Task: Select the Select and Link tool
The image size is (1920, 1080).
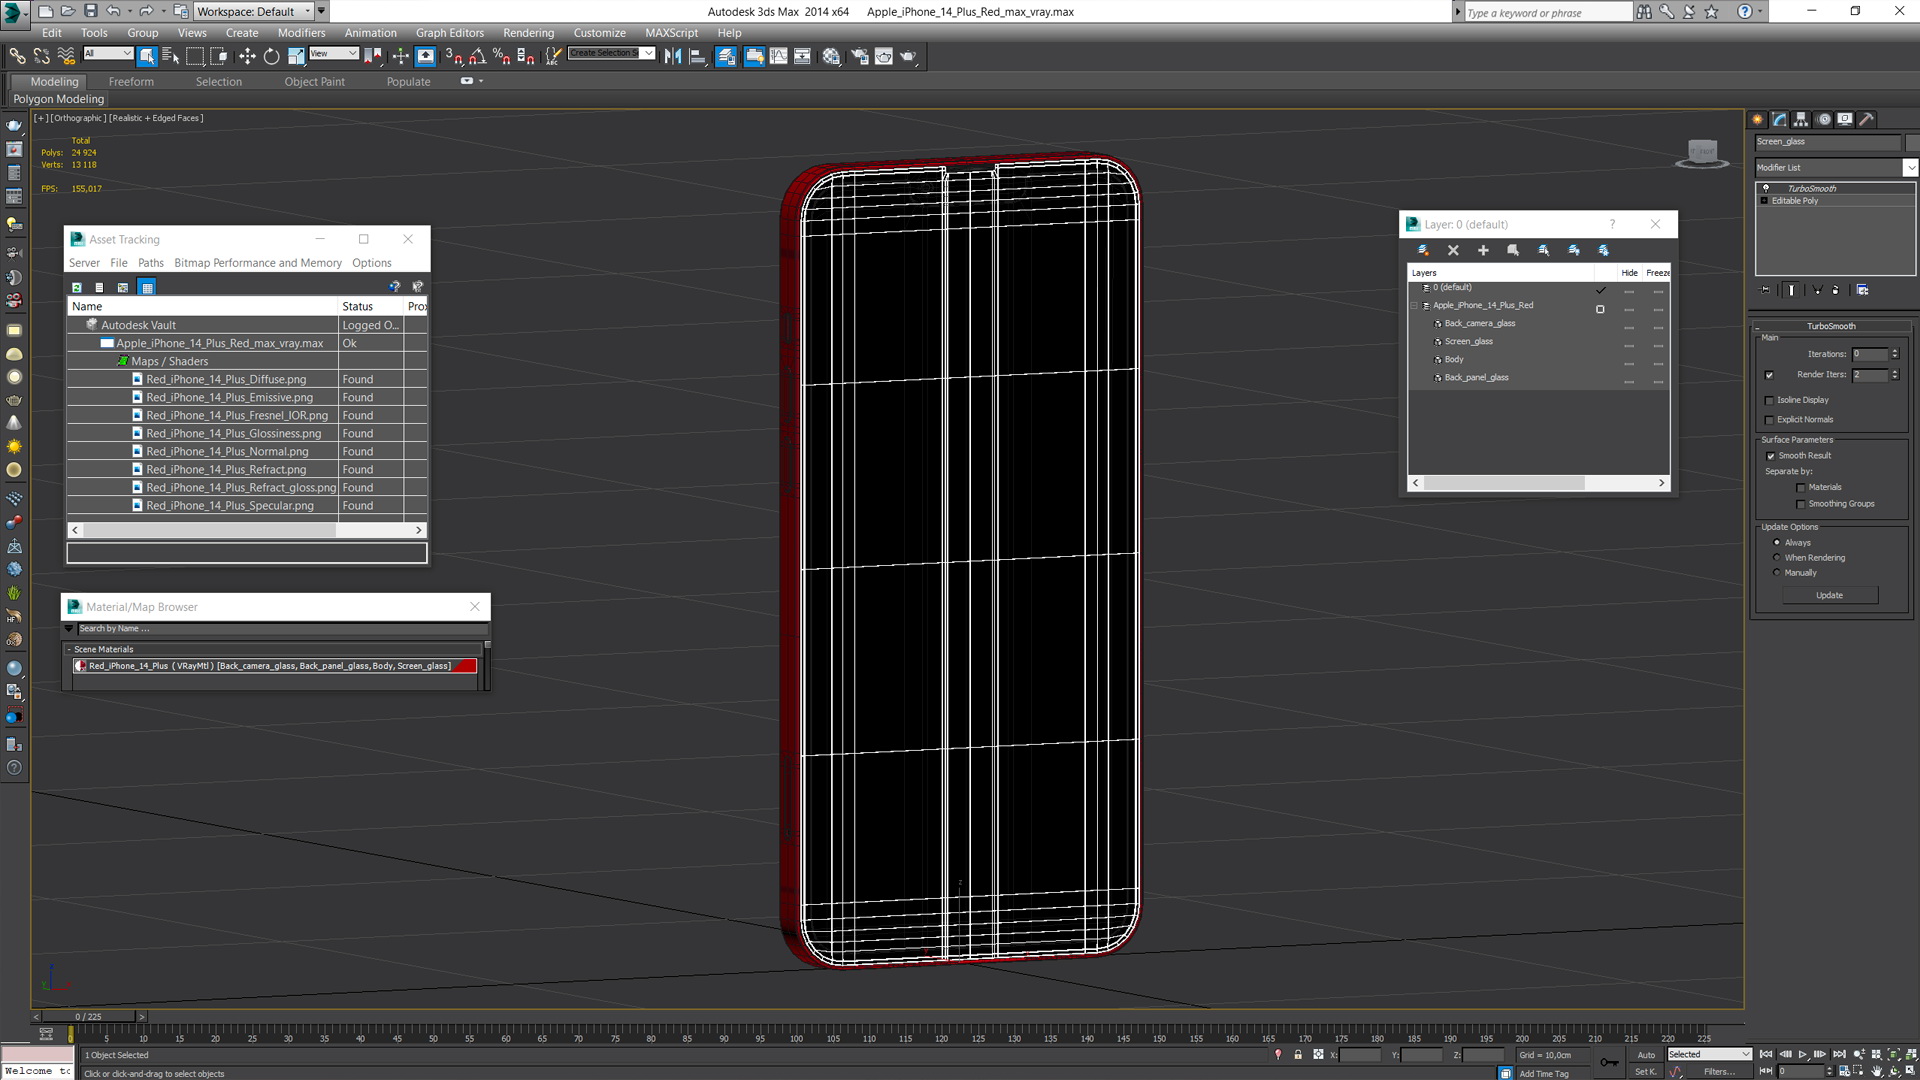Action: (x=17, y=56)
